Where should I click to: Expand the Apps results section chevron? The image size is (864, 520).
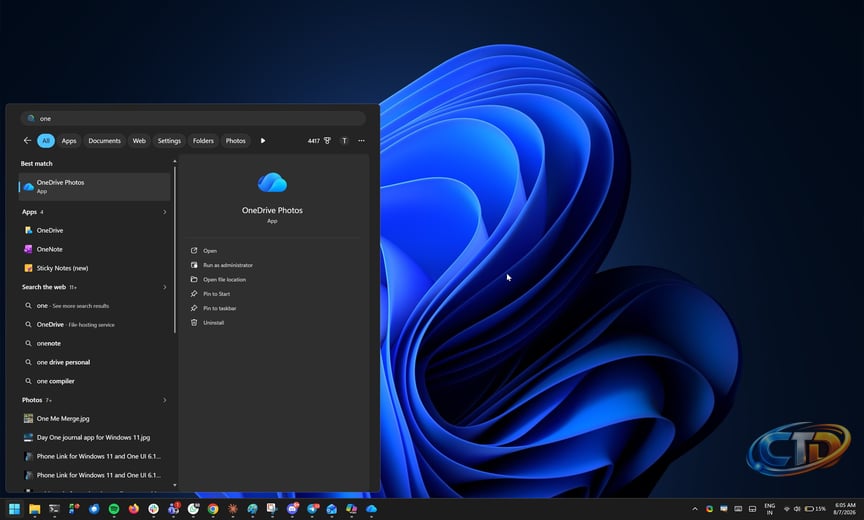pos(164,212)
